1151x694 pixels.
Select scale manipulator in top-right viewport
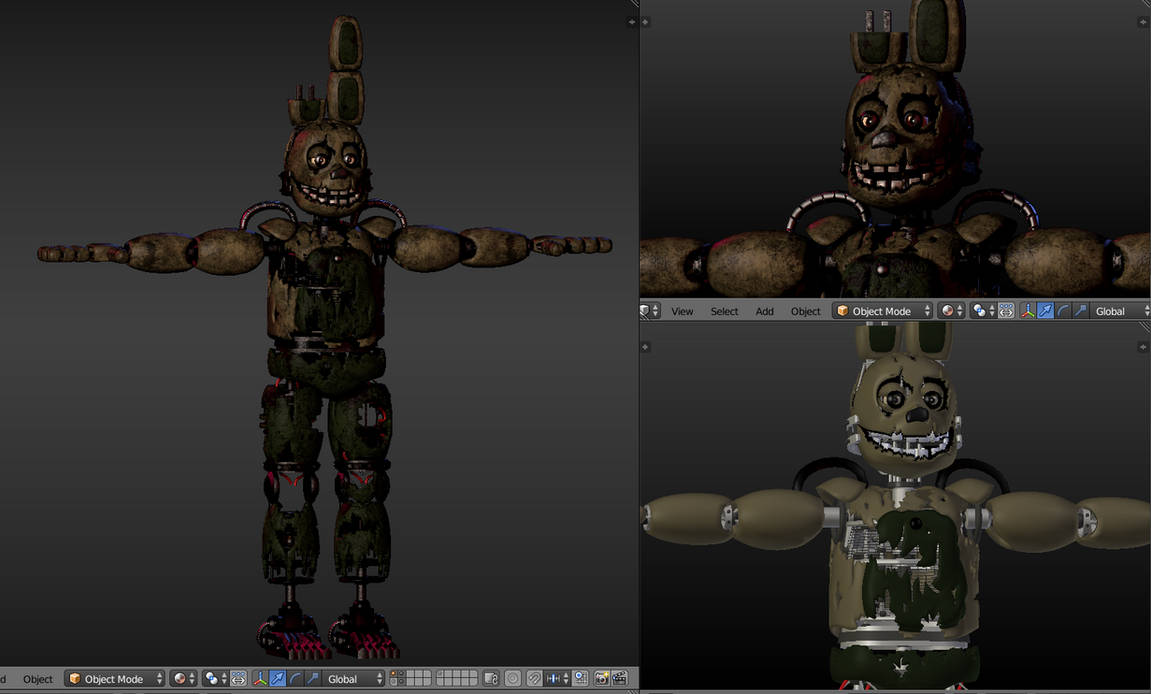coord(1081,311)
